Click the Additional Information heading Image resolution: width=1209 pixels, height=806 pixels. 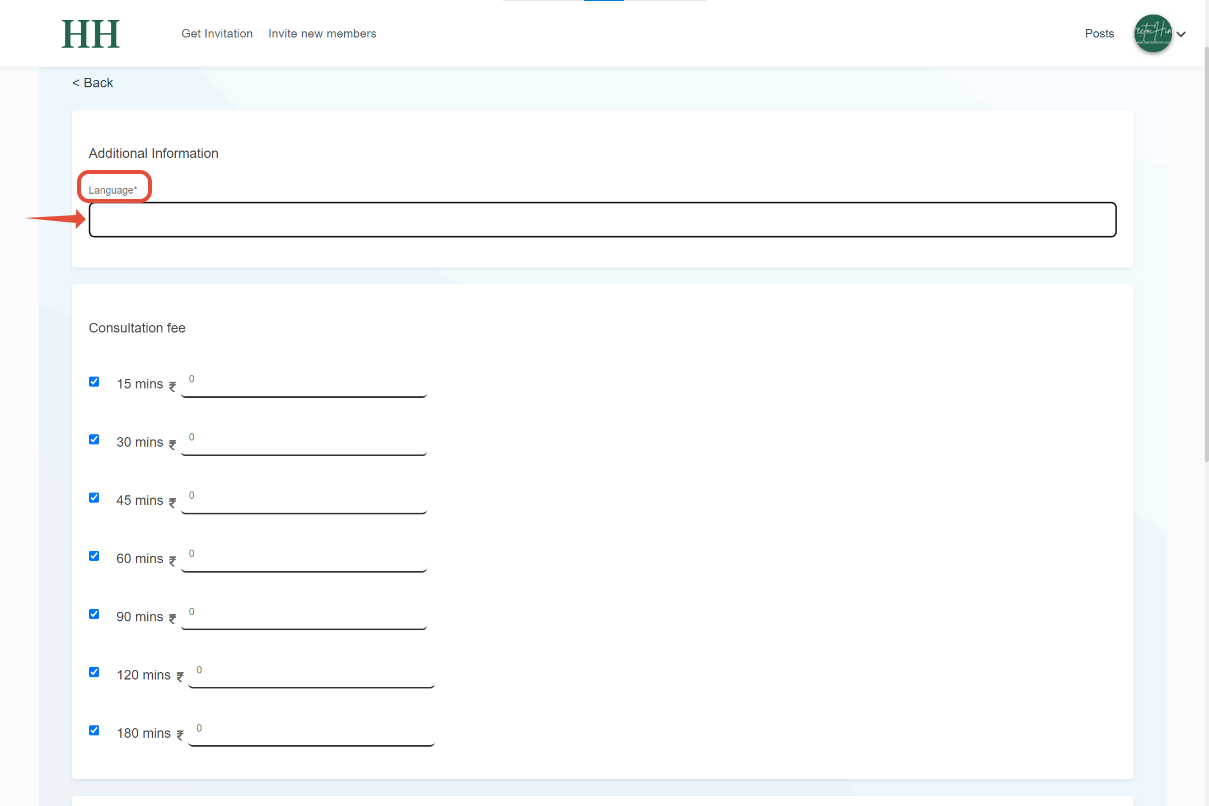pyautogui.click(x=154, y=153)
